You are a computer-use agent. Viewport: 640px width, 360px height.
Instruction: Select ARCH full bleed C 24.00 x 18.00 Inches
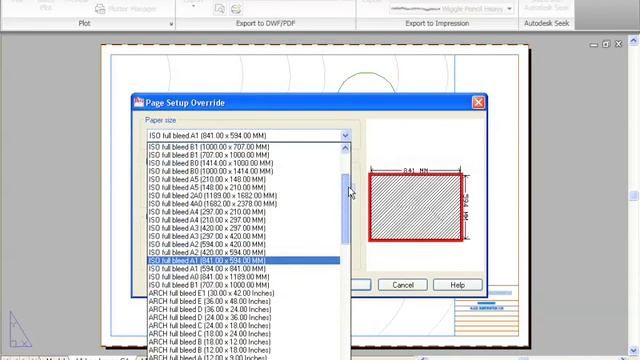(x=244, y=326)
